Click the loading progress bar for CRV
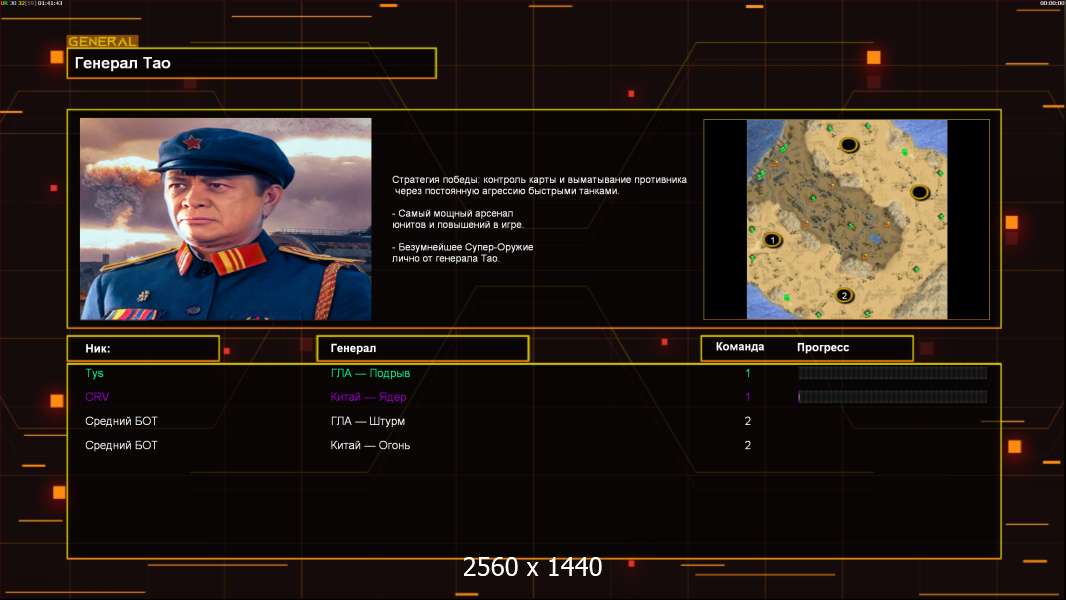The width and height of the screenshot is (1066, 600). (x=893, y=397)
